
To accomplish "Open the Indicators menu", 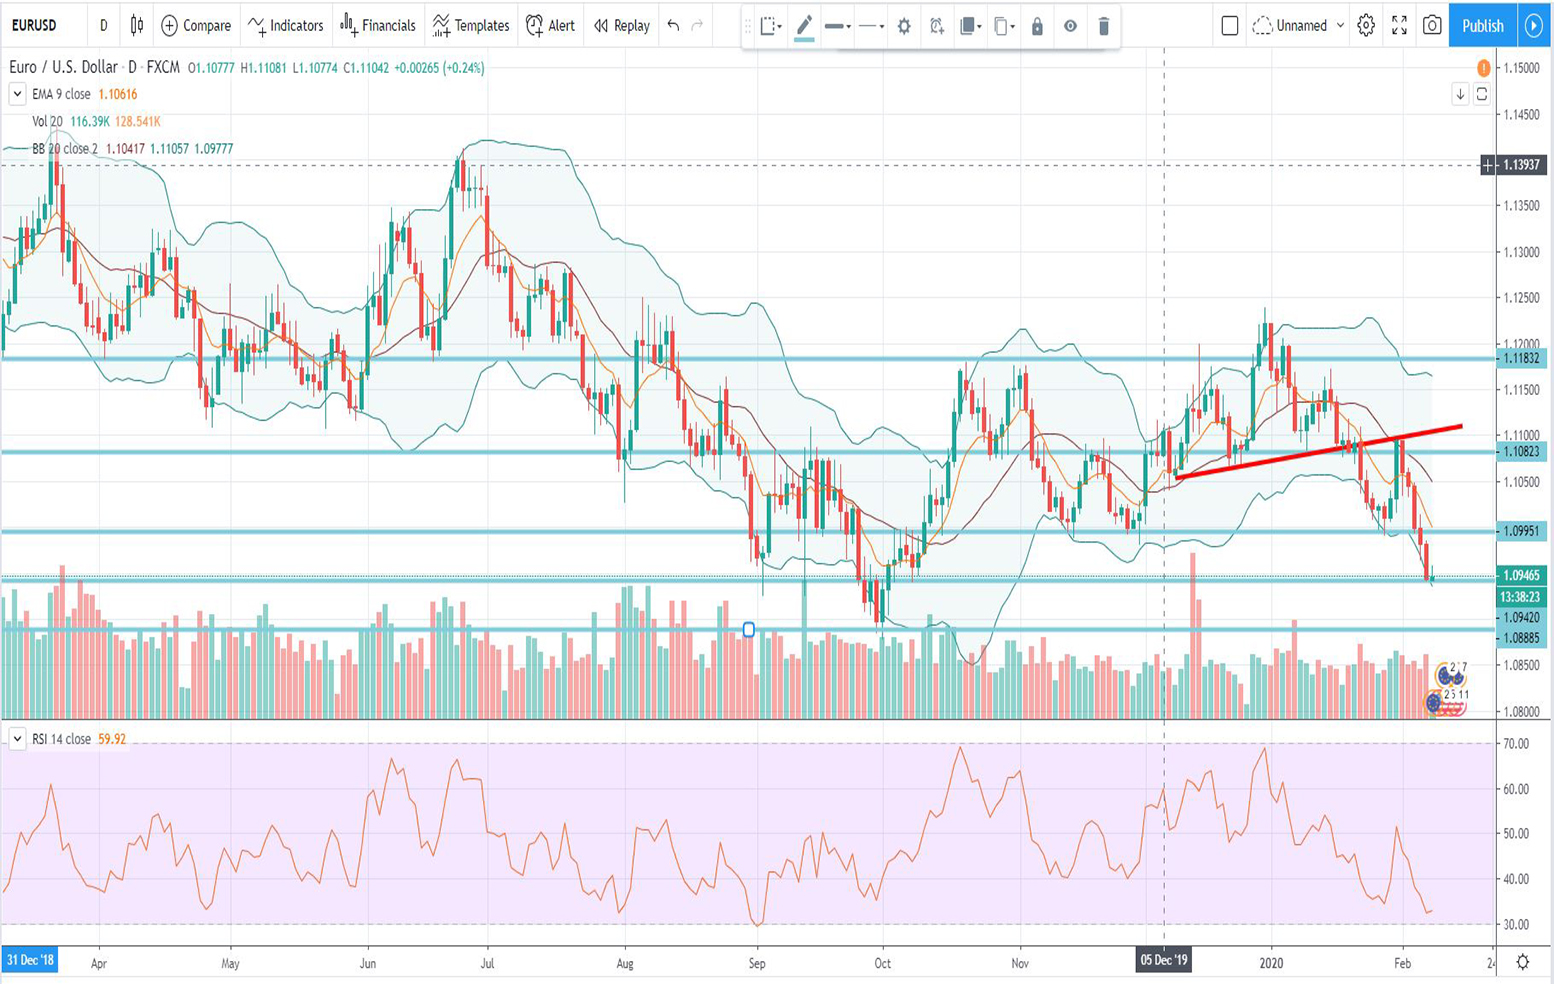I will (x=286, y=26).
